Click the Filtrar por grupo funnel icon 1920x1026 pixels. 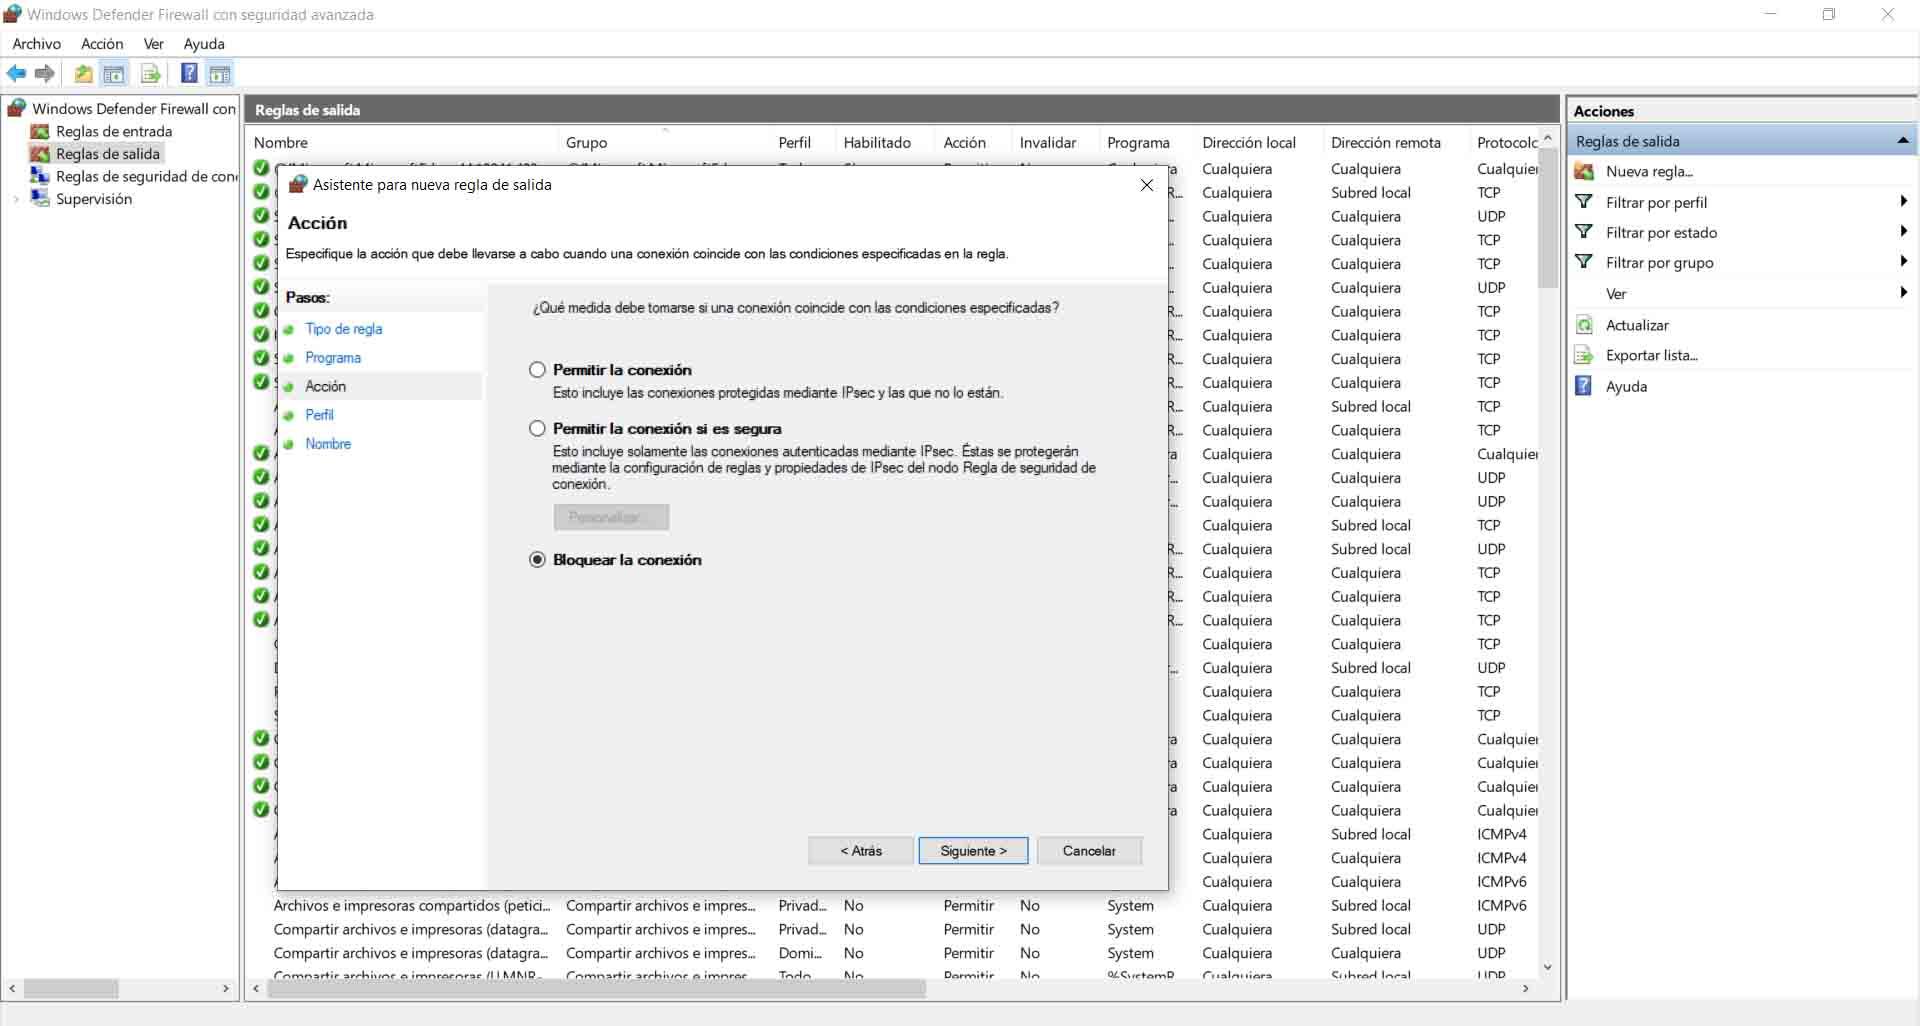[x=1584, y=262]
